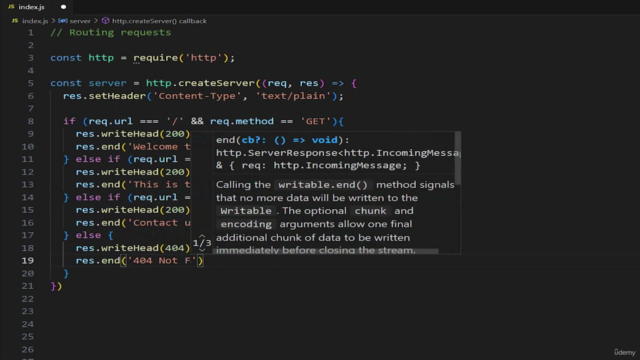The height and width of the screenshot is (360, 640).
Task: Click the JS icon in breadcrumb
Action: click(15, 21)
